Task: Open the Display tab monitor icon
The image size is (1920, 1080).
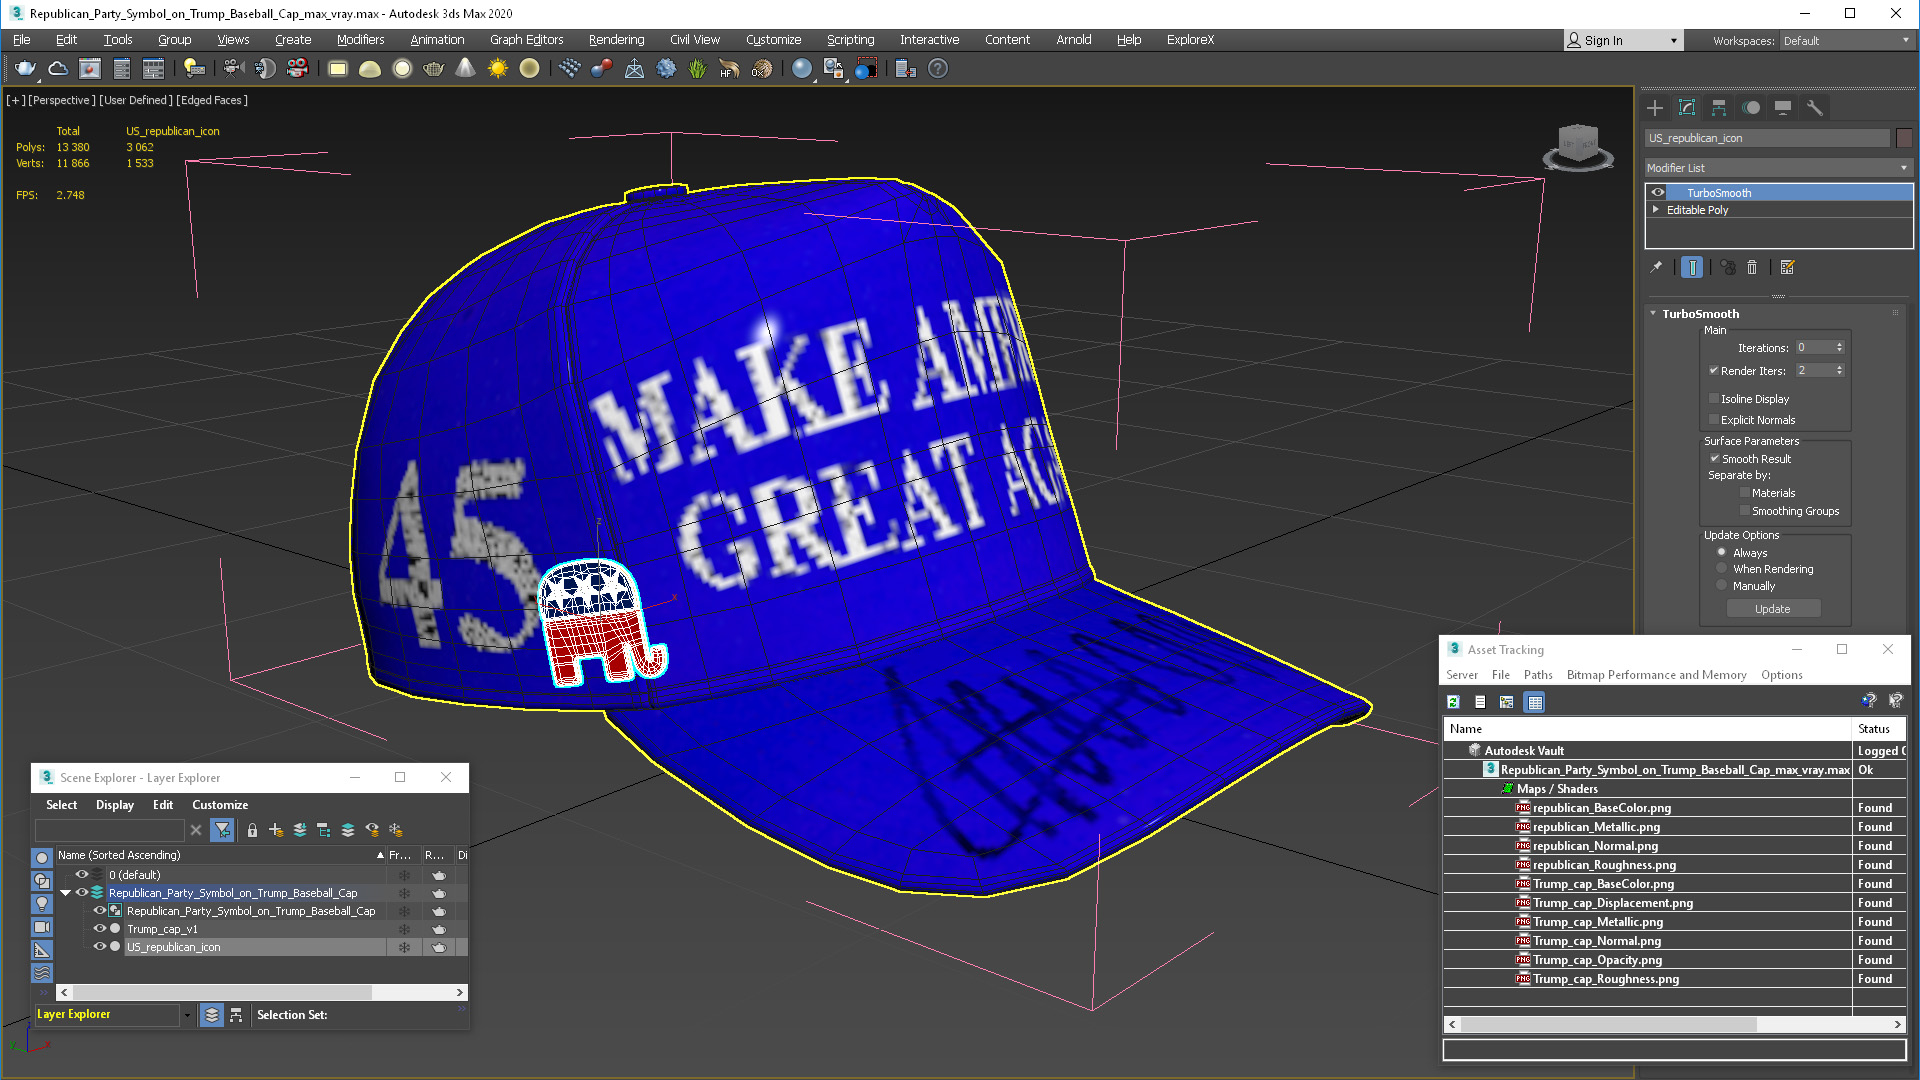Action: 1783,108
